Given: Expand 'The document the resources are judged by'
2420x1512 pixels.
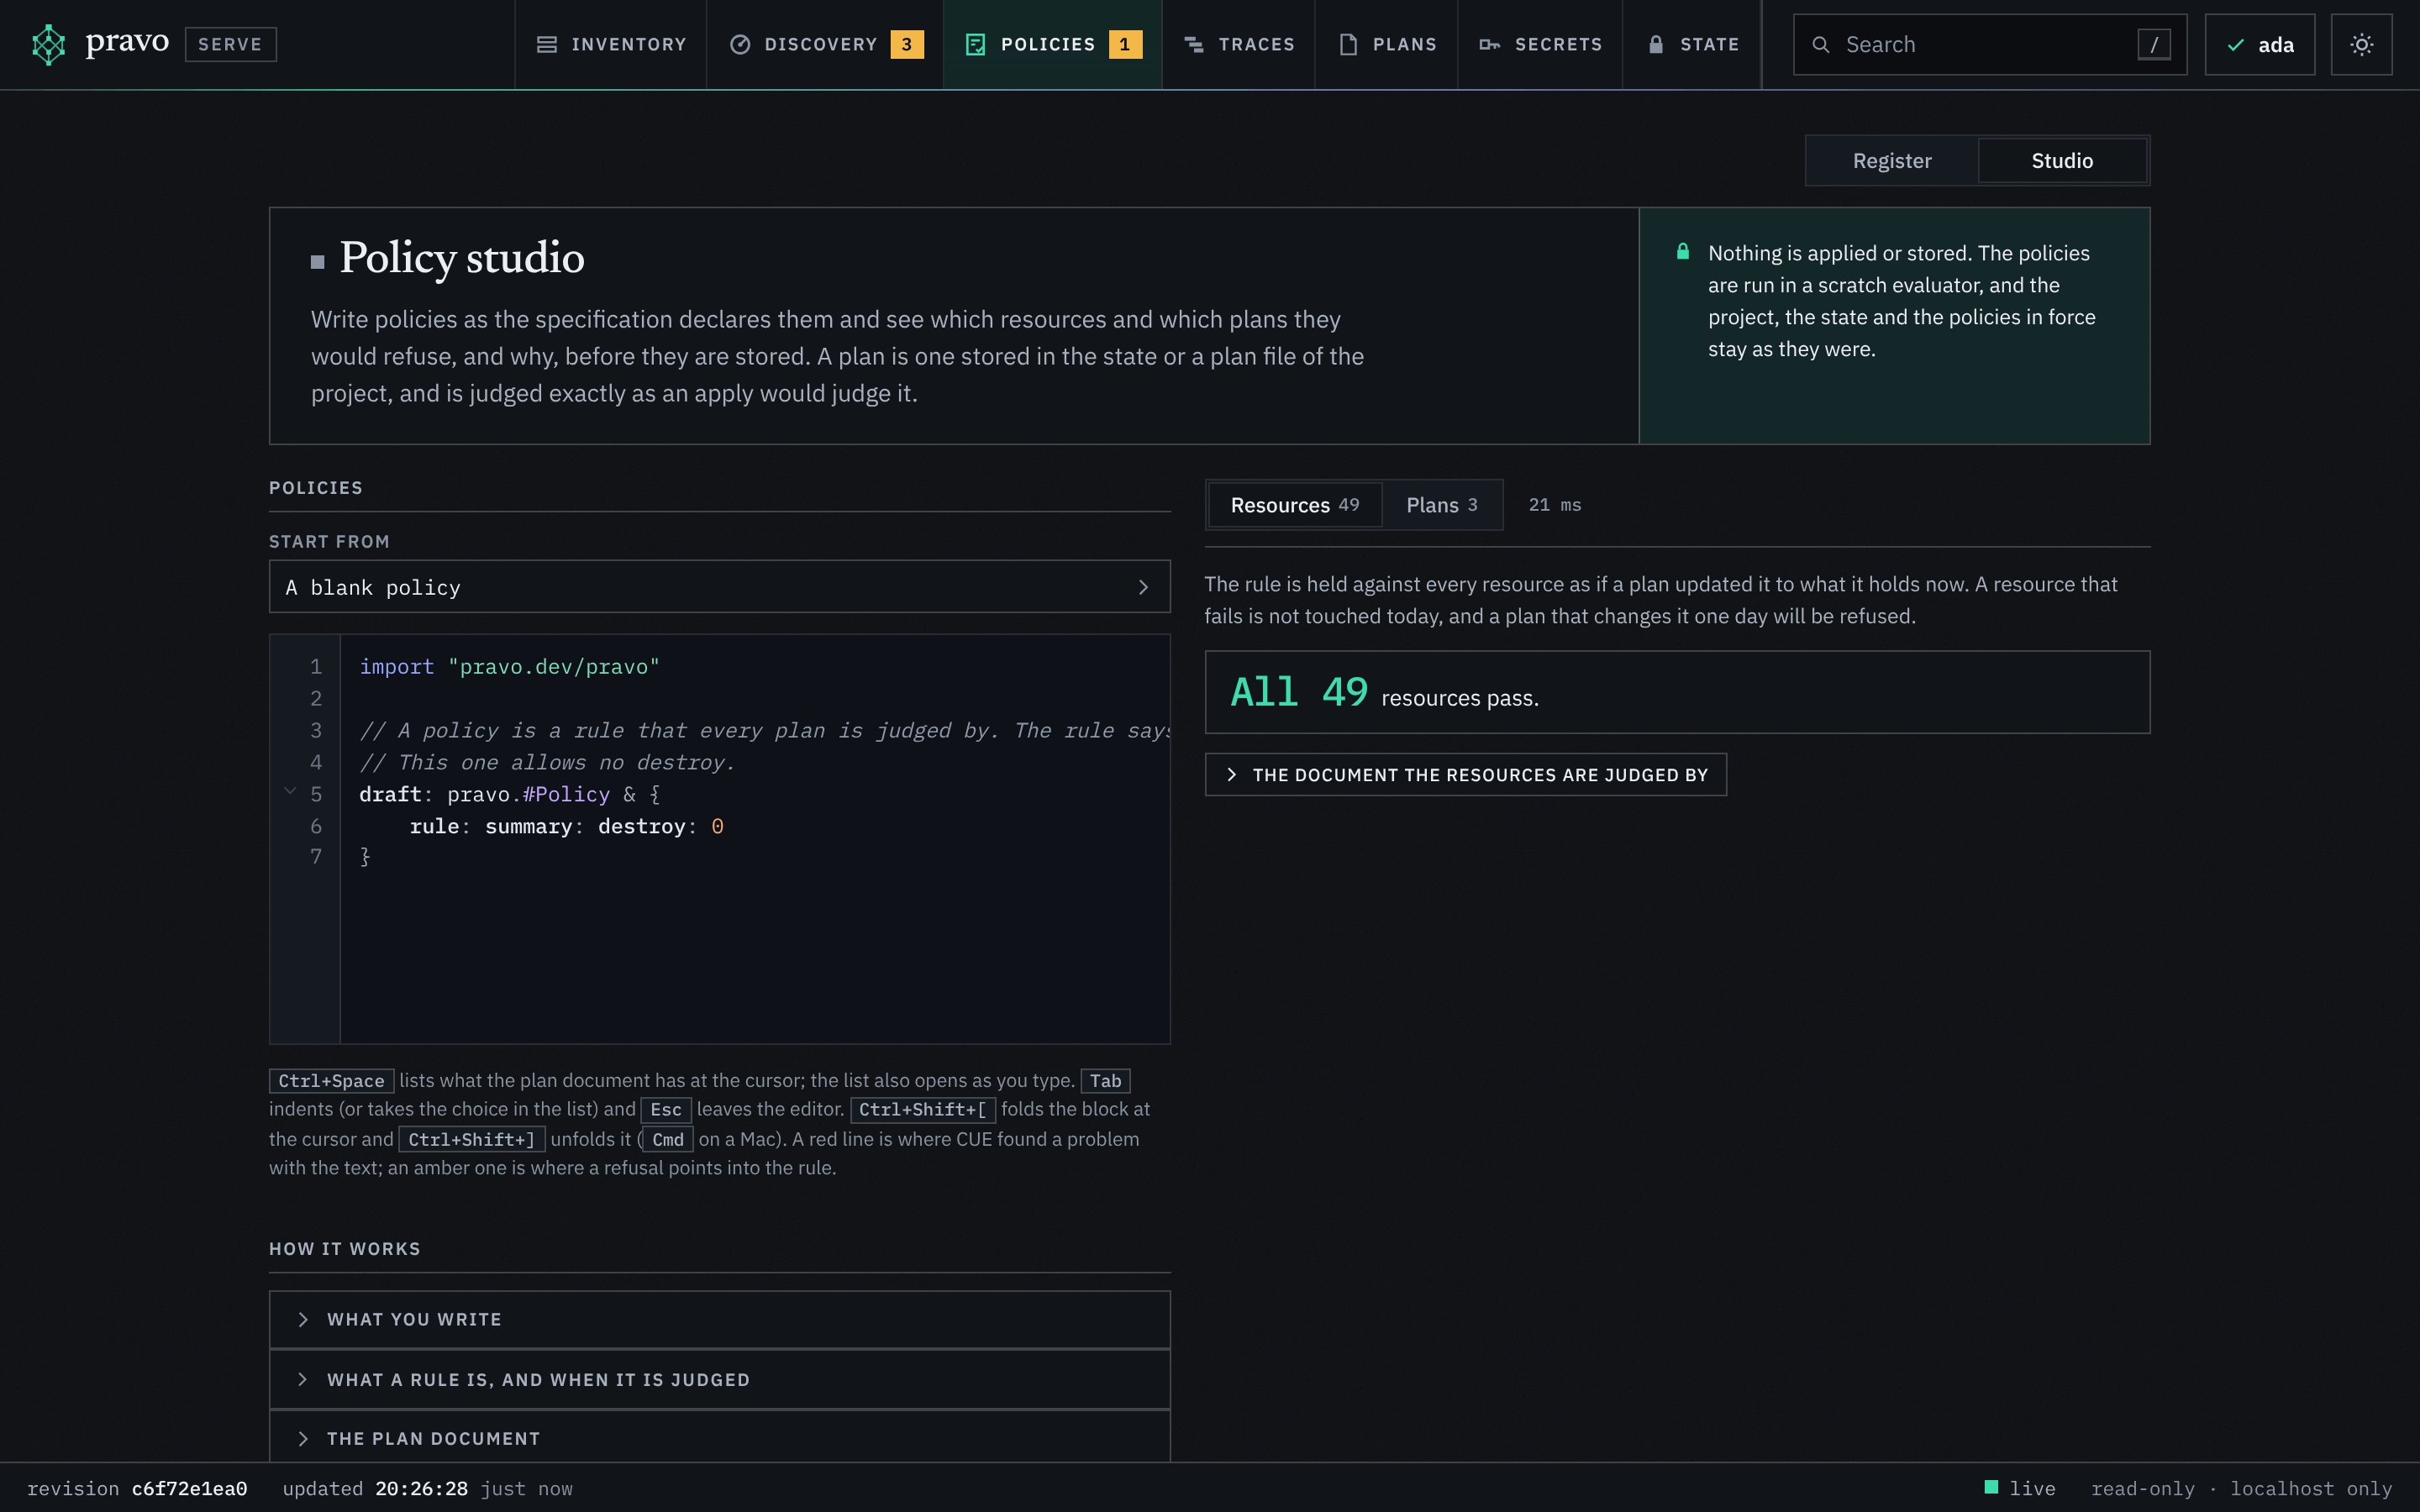Looking at the screenshot, I should (1465, 775).
